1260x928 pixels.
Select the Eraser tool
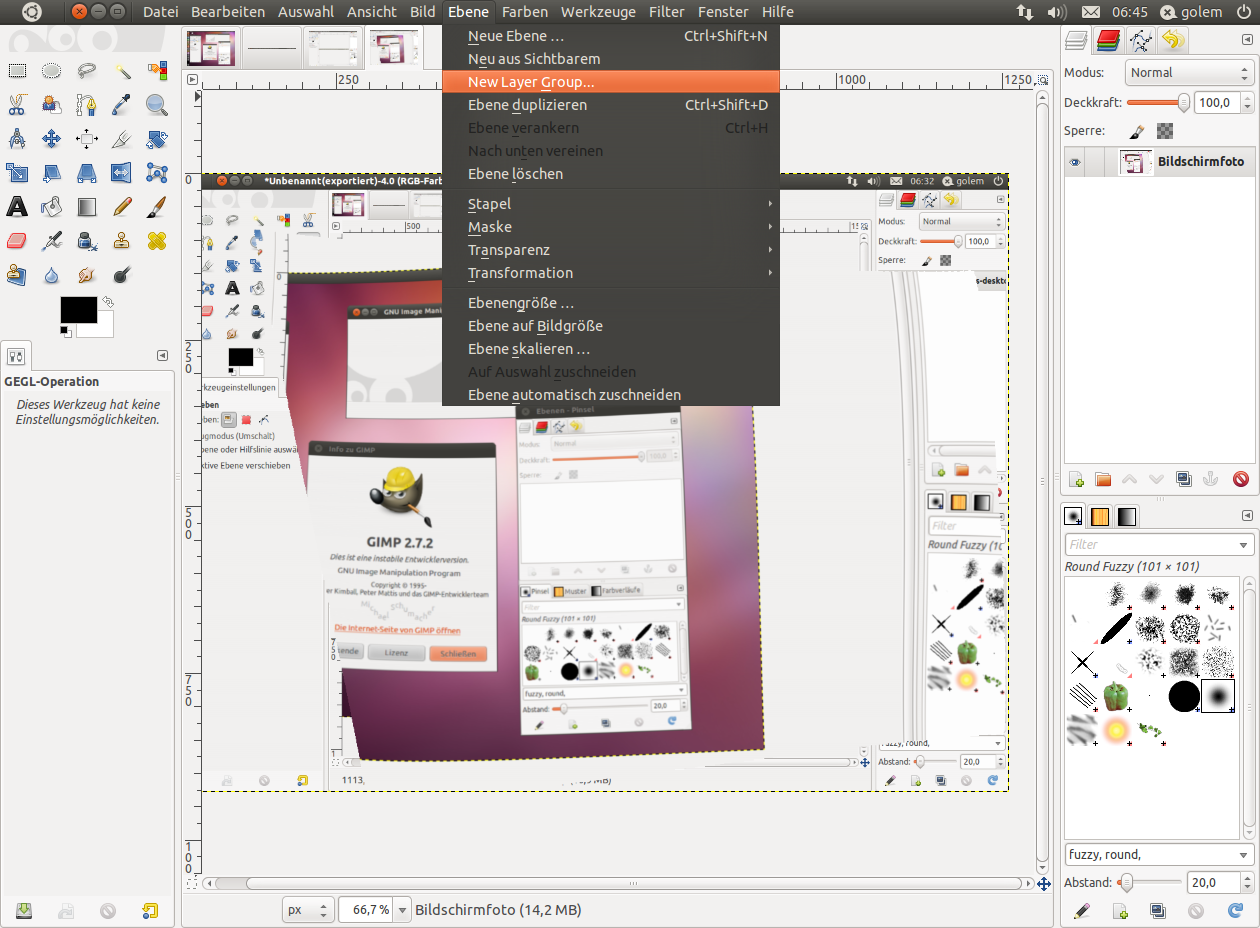pos(17,240)
